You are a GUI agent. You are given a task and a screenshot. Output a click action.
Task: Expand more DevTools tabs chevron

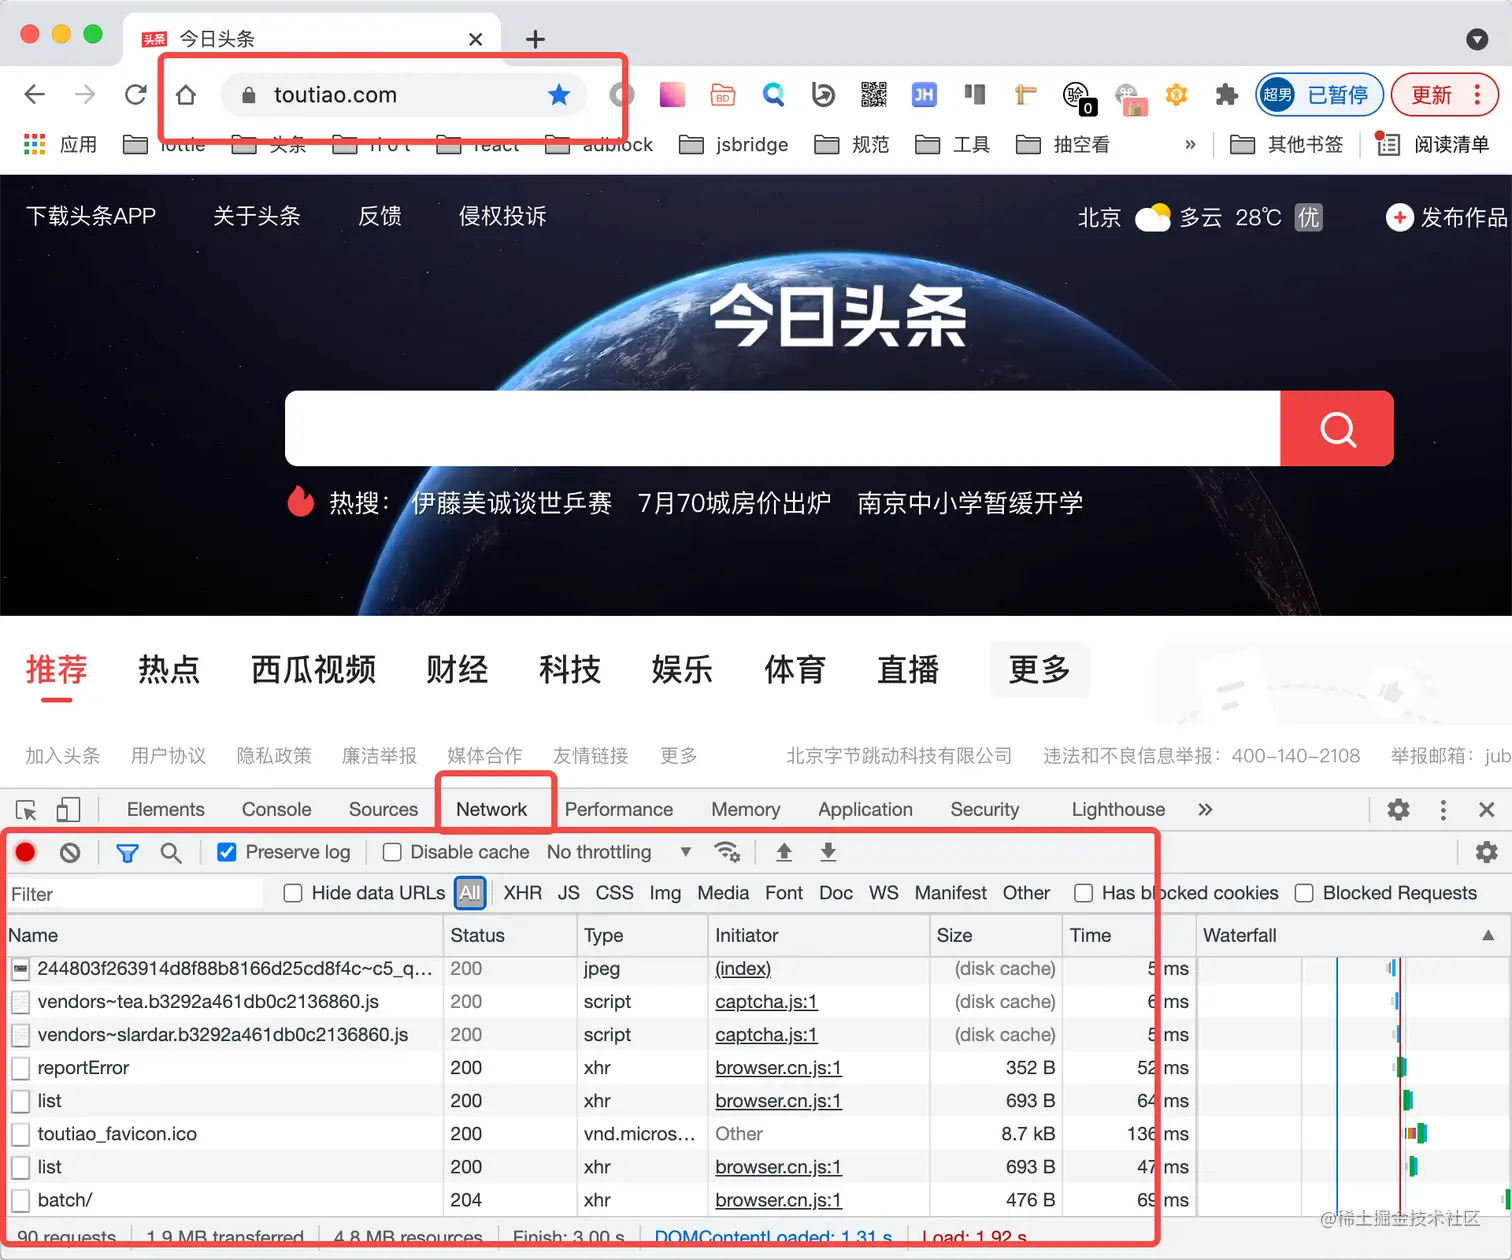(x=1205, y=810)
